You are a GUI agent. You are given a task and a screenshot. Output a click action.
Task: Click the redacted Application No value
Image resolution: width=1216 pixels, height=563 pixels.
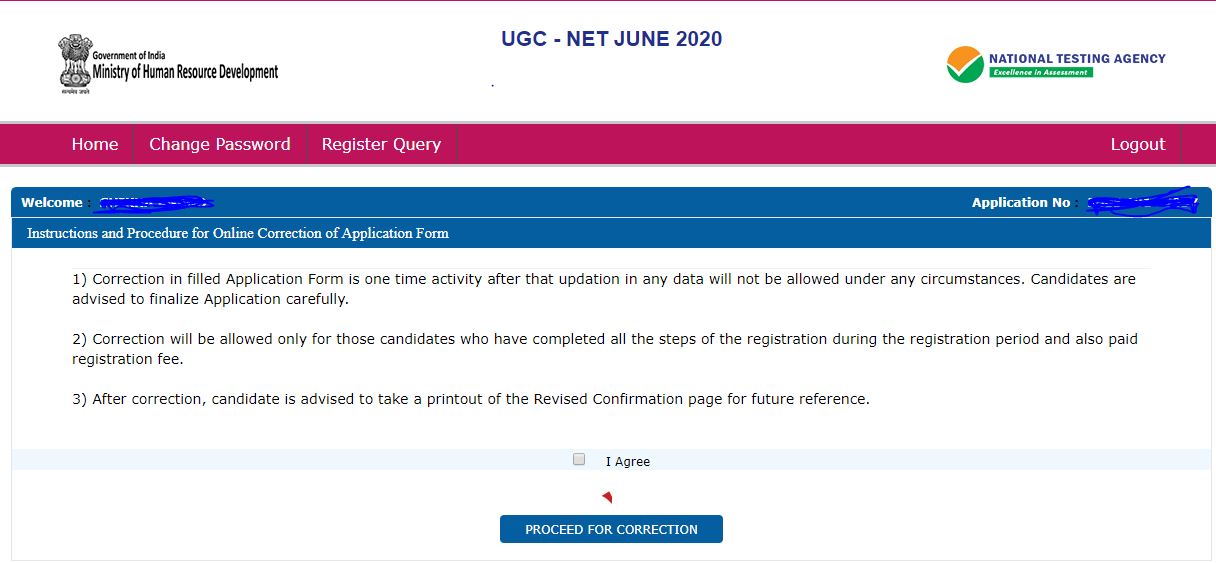[1141, 203]
